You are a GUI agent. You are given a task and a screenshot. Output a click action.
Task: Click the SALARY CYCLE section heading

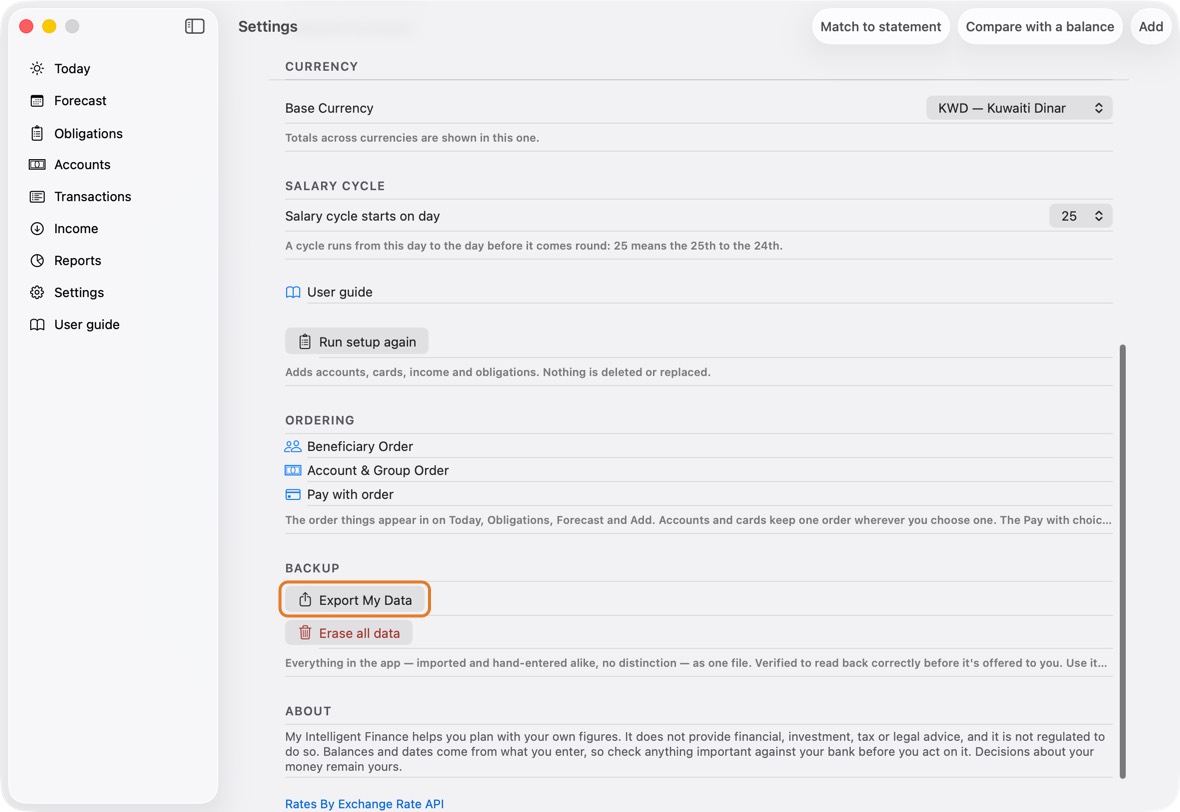[x=335, y=186]
